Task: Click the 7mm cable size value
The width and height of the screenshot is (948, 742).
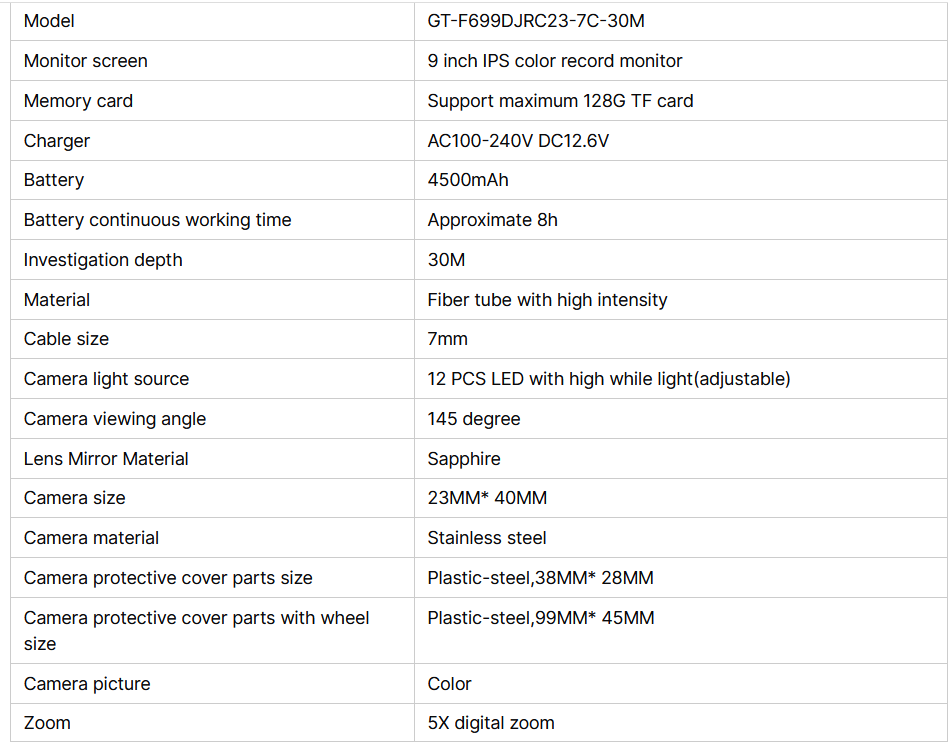Action: click(447, 339)
